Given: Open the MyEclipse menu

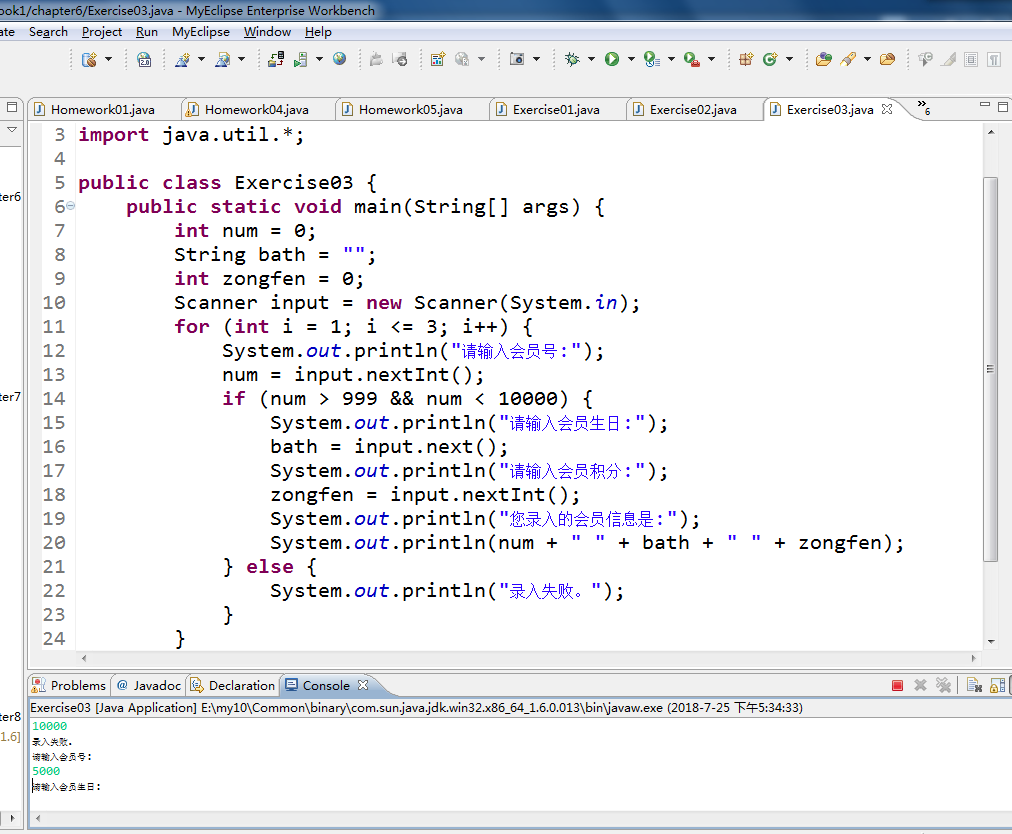Looking at the screenshot, I should 200,32.
